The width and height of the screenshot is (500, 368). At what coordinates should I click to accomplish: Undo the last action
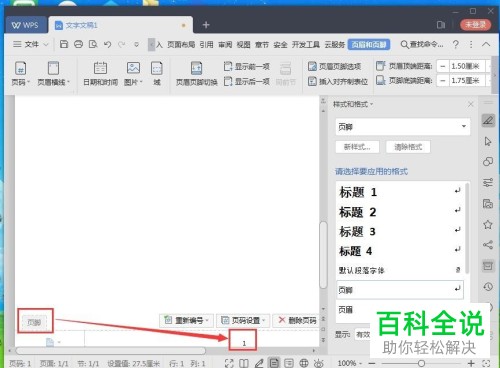coord(107,44)
